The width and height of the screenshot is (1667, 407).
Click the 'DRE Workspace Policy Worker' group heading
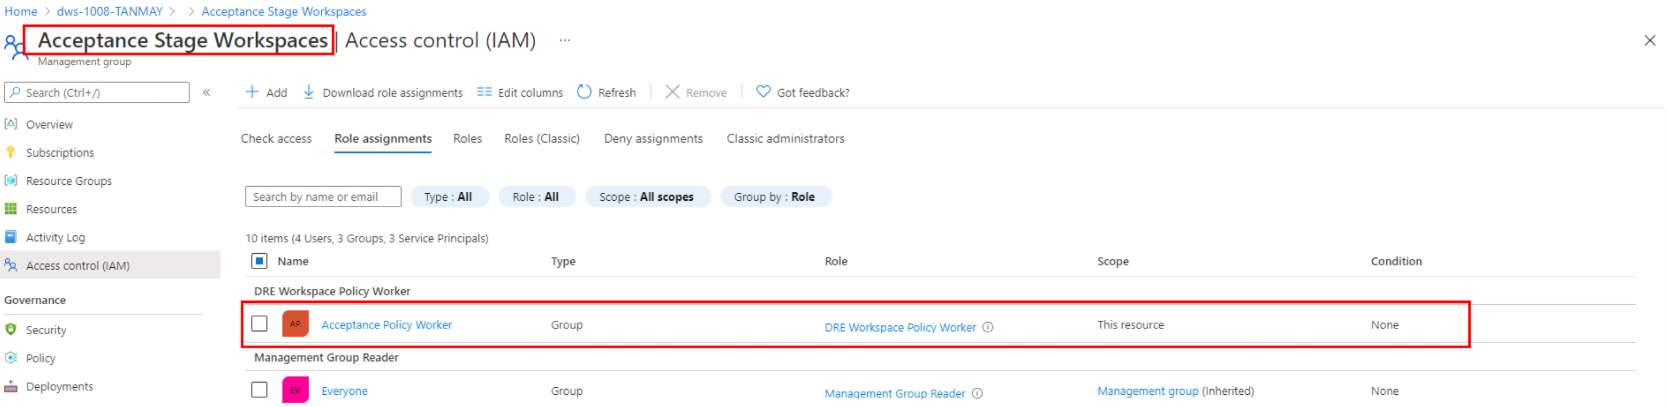[332, 291]
